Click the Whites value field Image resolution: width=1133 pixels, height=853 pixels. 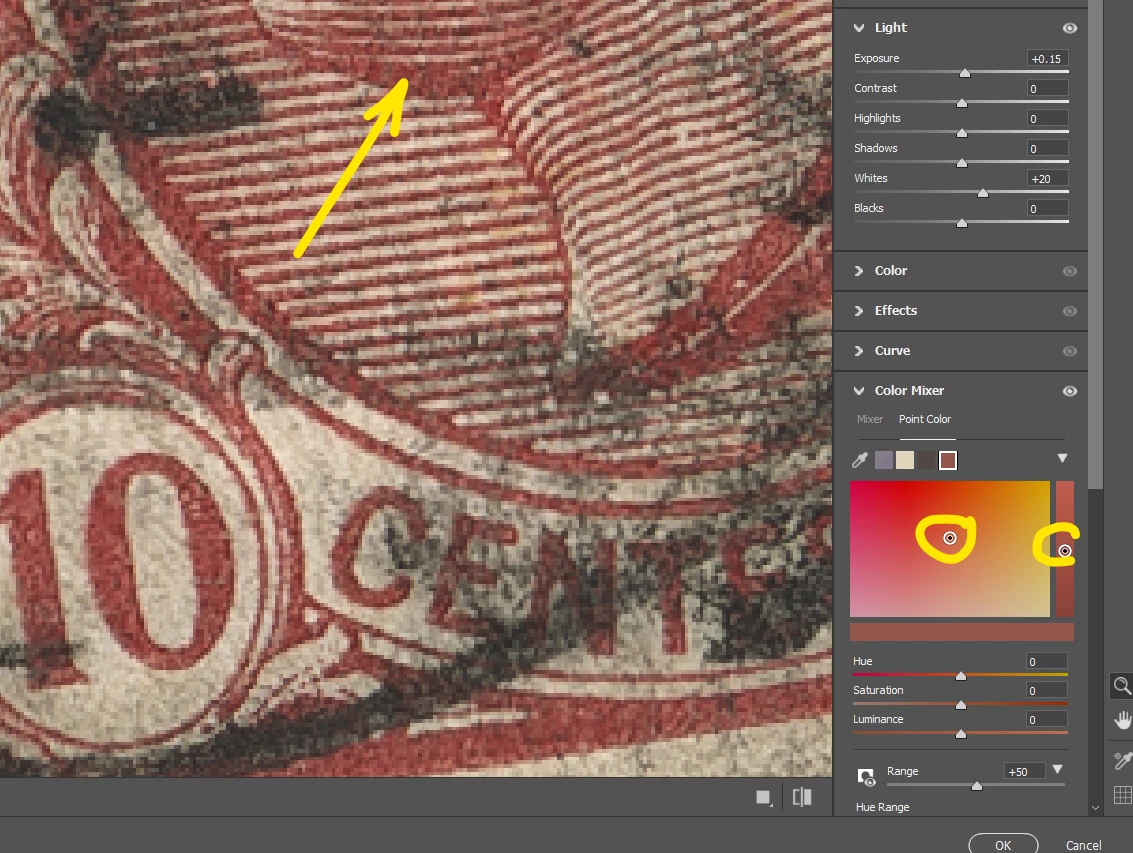tap(1047, 179)
